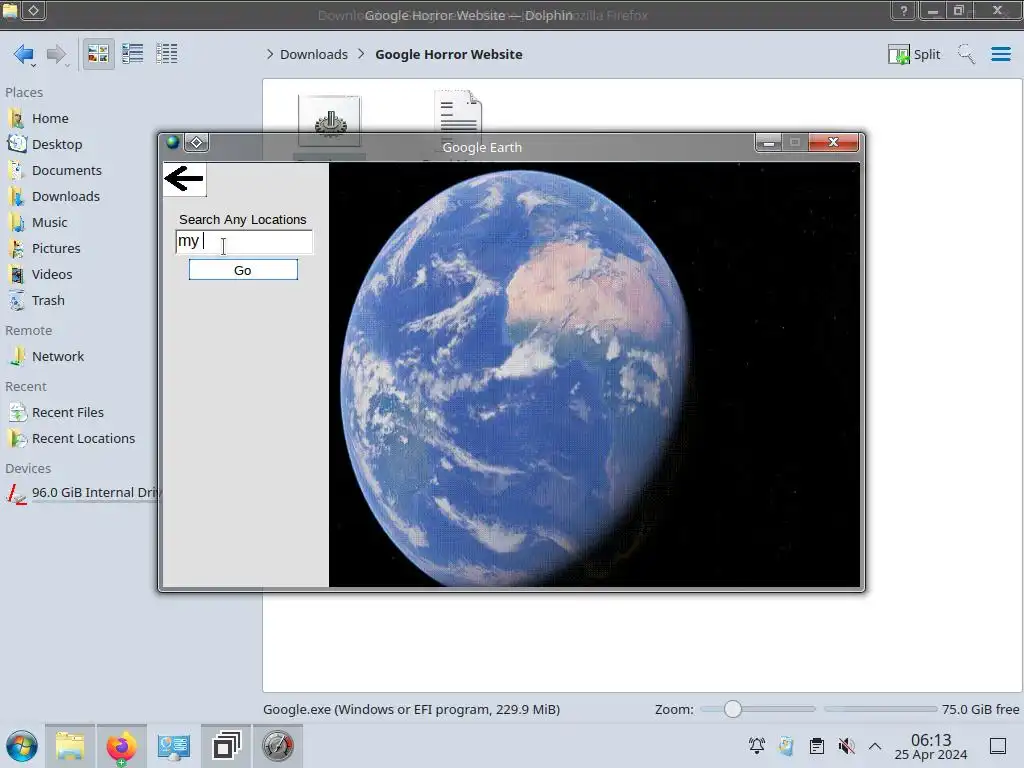
Task: Open notifications bell in system tray
Action: click(x=757, y=746)
